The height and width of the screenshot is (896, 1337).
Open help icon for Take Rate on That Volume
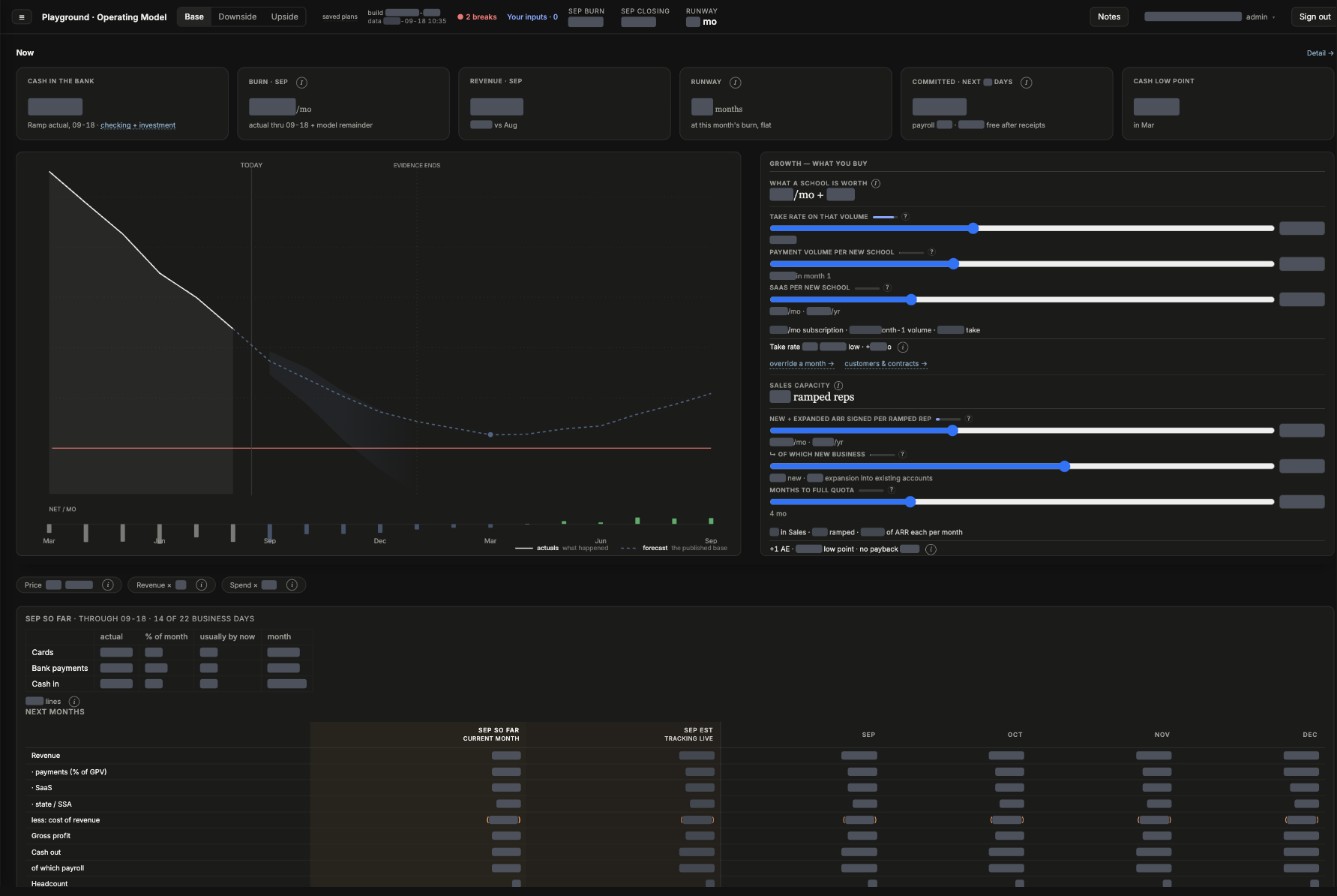click(x=906, y=217)
